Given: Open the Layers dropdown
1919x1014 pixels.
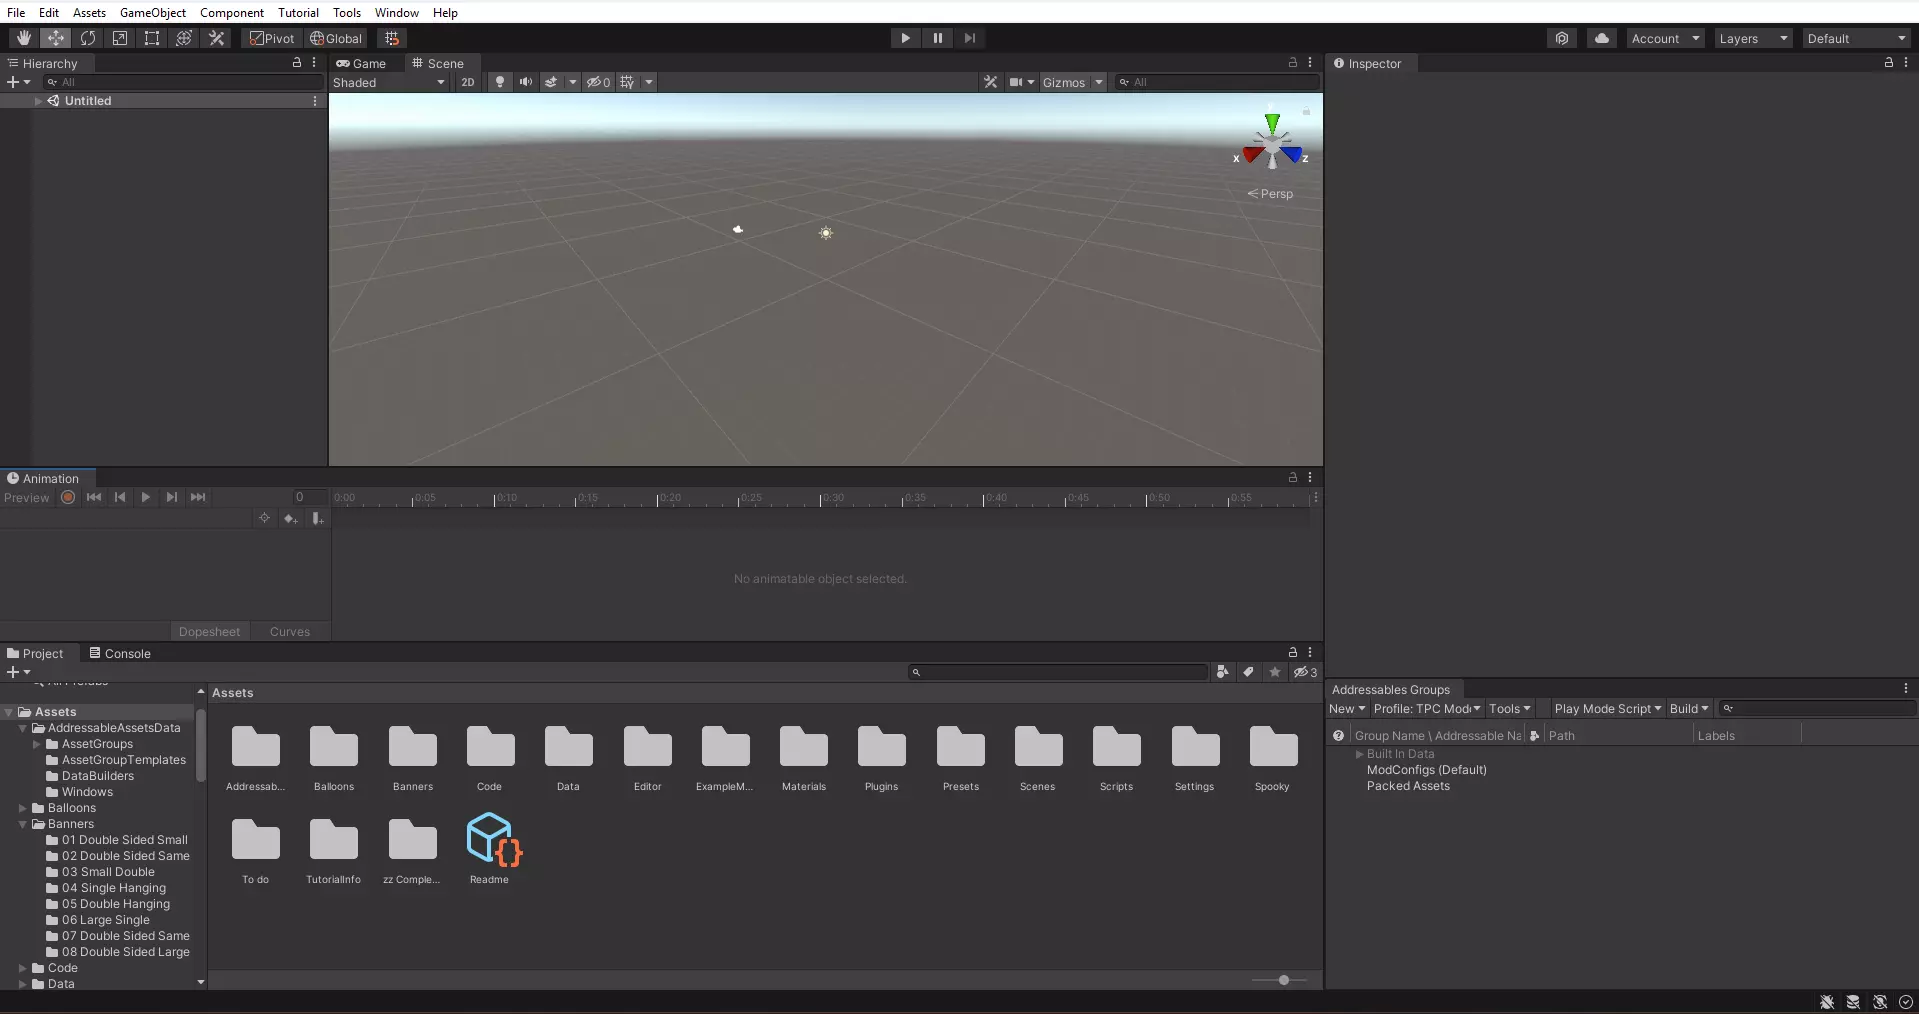Looking at the screenshot, I should click(1753, 38).
